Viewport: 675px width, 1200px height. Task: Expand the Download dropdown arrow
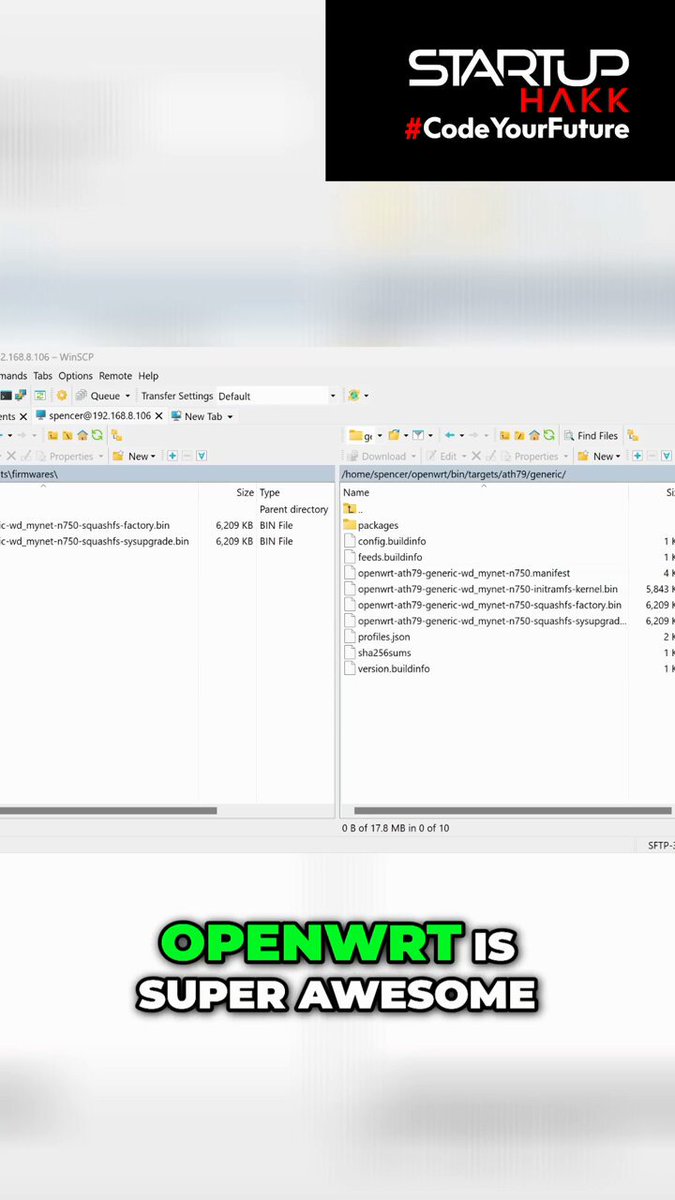(x=414, y=456)
